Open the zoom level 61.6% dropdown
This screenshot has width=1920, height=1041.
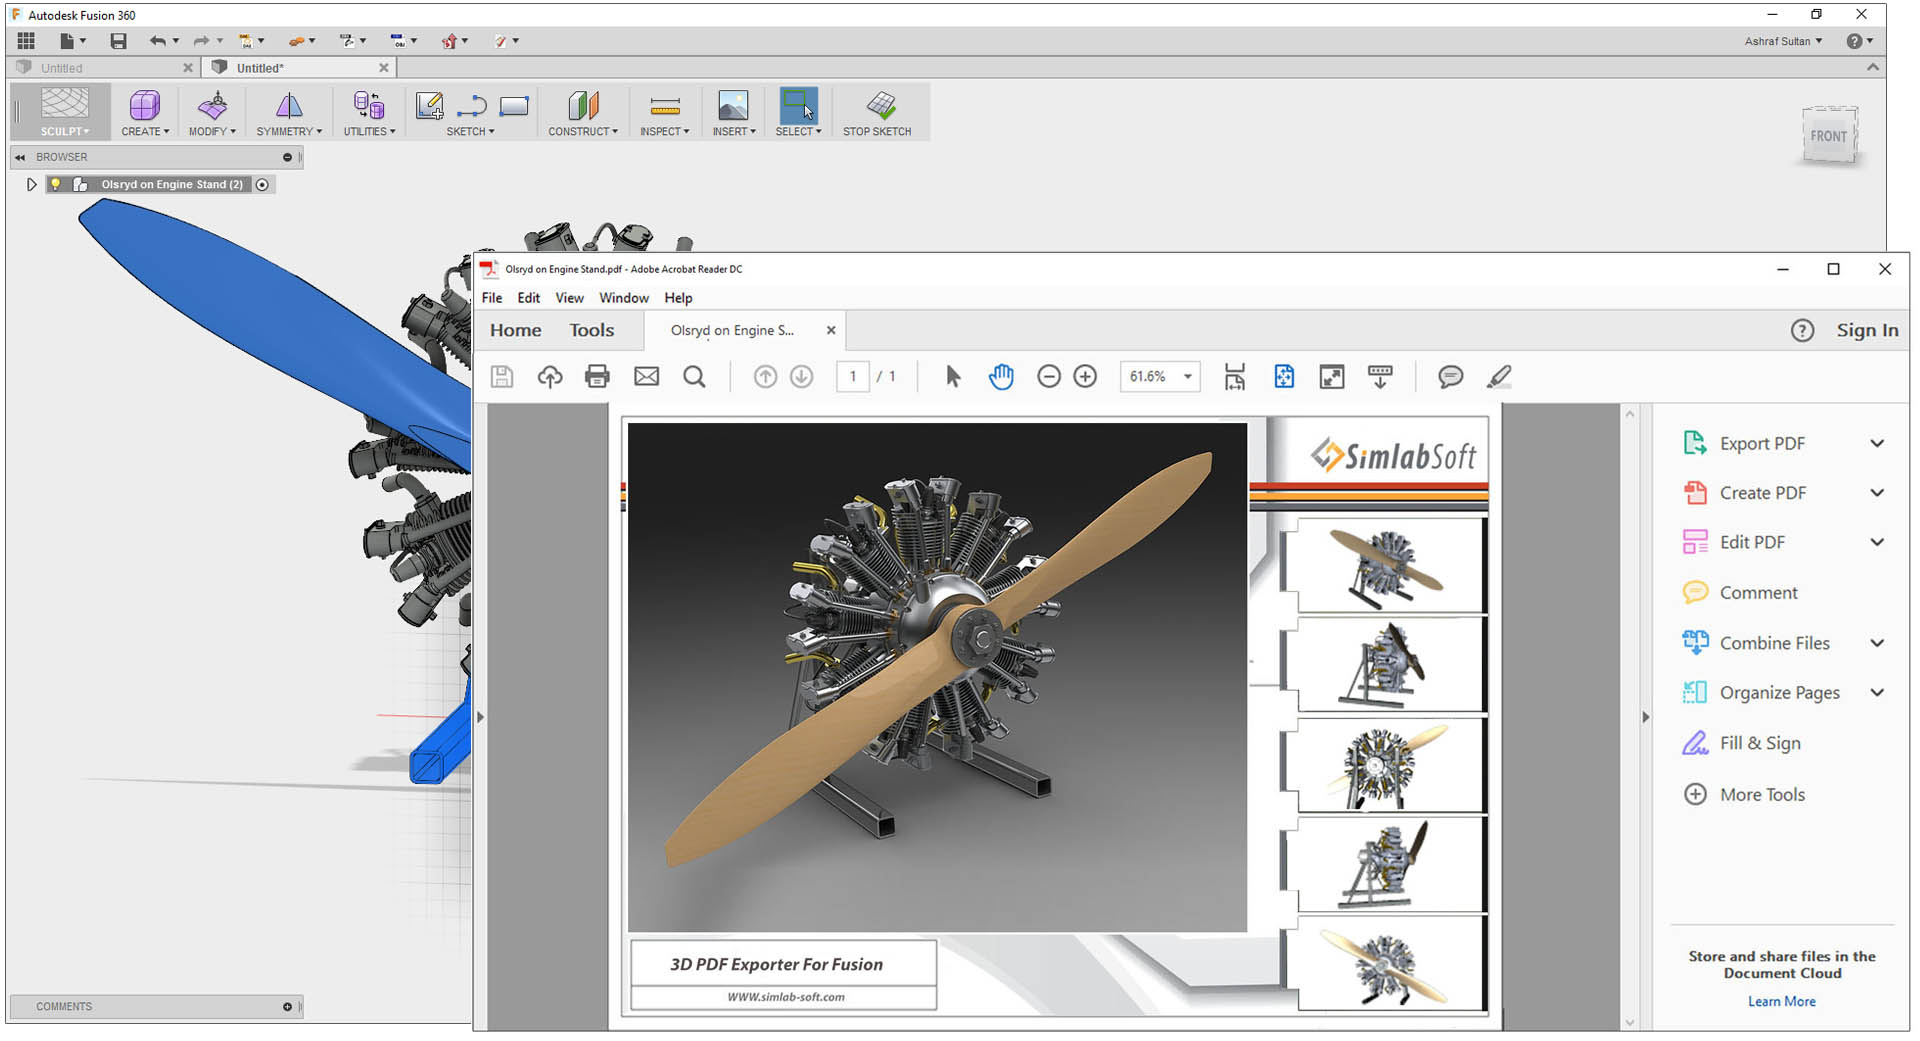1187,376
